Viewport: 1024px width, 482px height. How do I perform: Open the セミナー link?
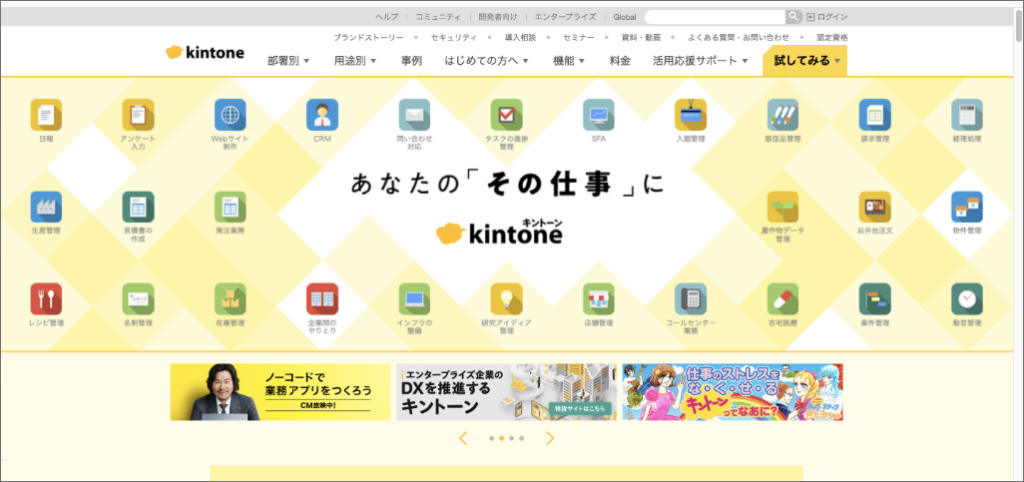tap(579, 38)
